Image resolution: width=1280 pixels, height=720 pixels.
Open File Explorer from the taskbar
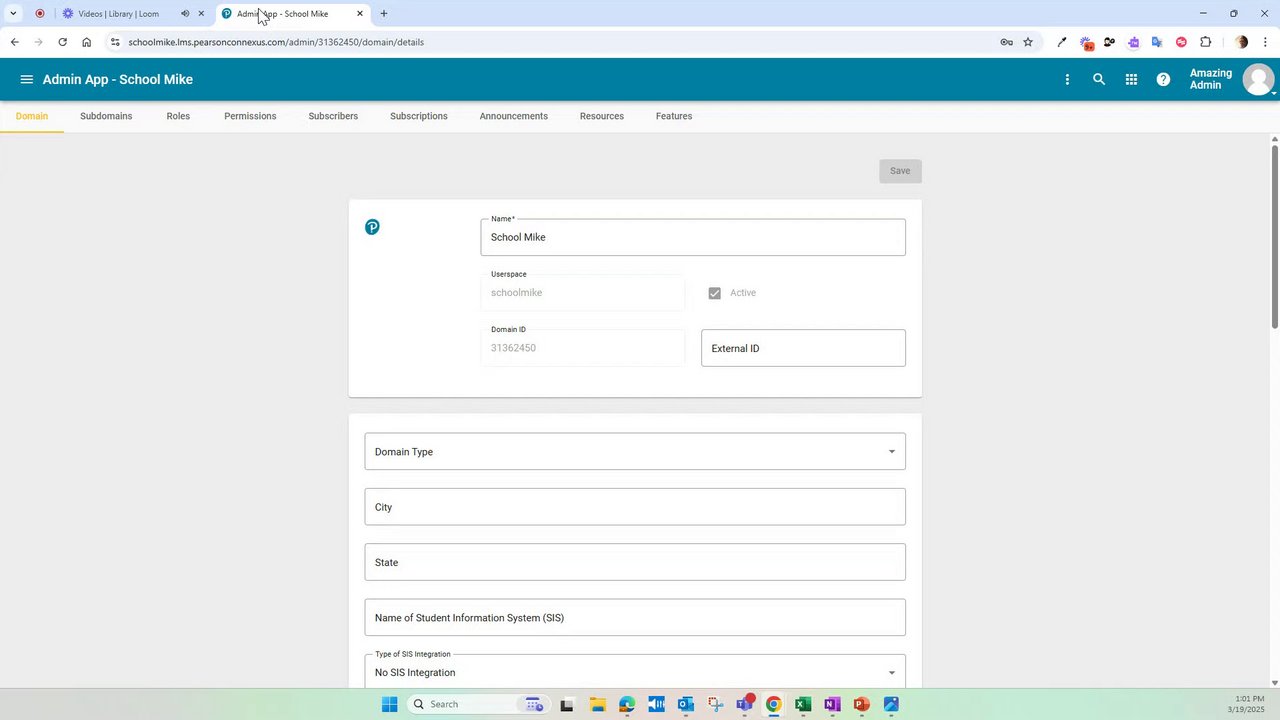tap(597, 704)
